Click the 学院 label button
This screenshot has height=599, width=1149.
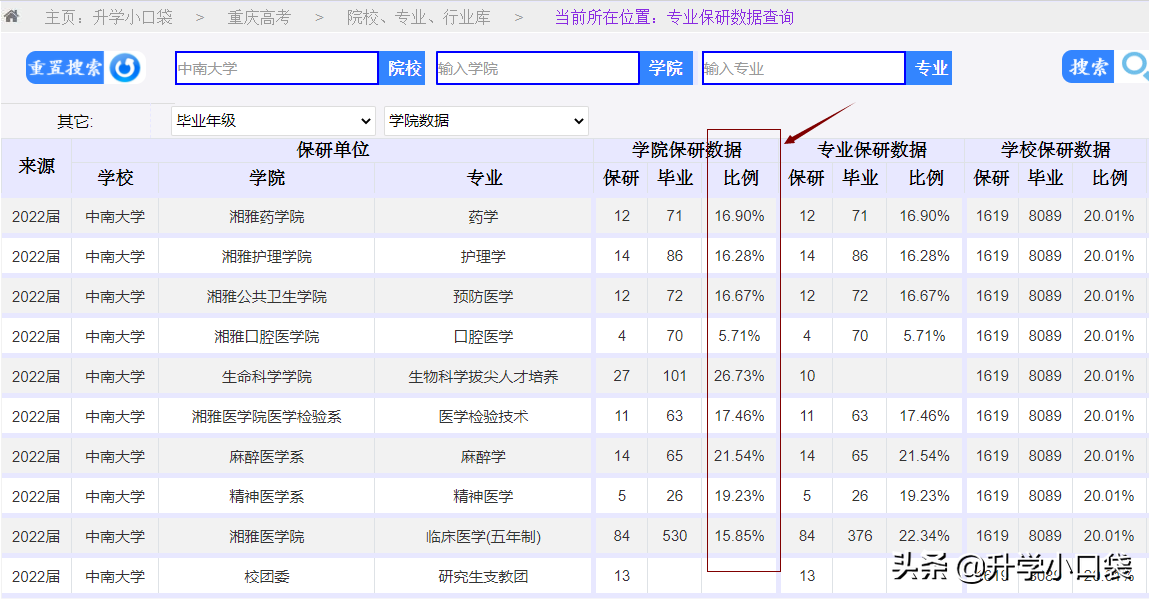point(666,67)
